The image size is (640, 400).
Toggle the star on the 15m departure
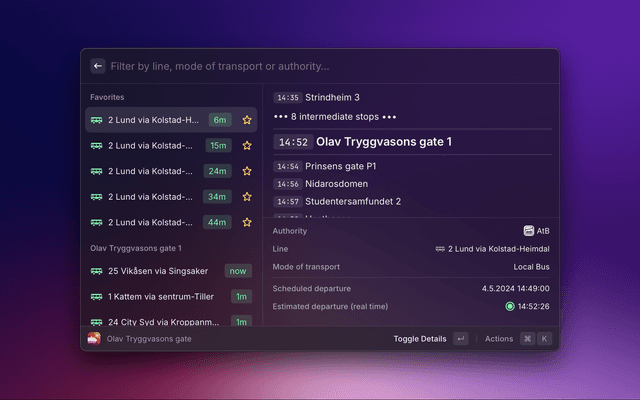pyautogui.click(x=247, y=146)
